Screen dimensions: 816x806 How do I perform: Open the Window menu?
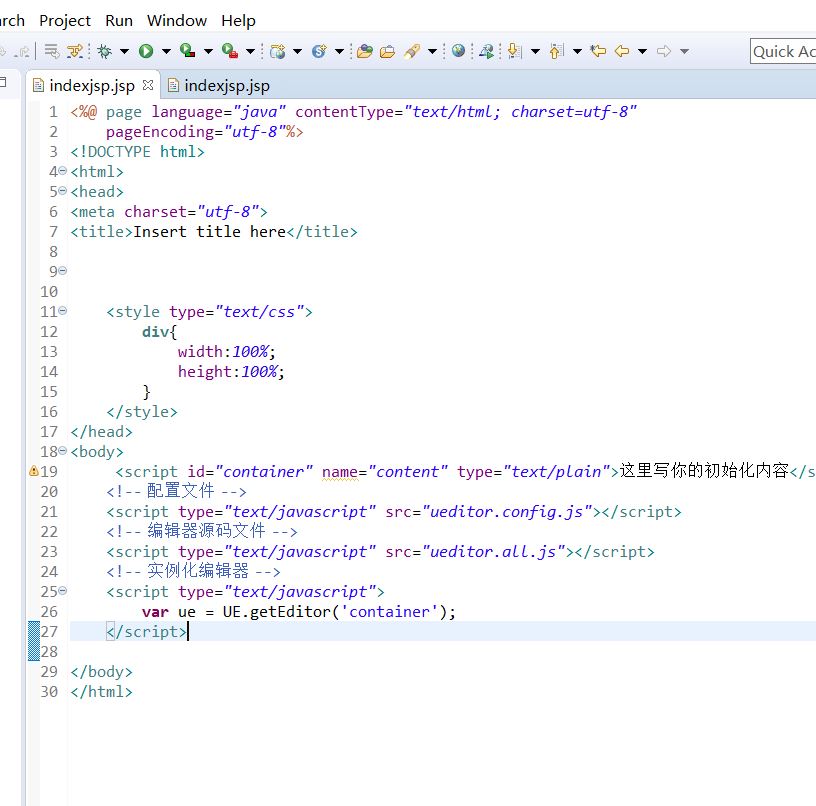click(177, 21)
